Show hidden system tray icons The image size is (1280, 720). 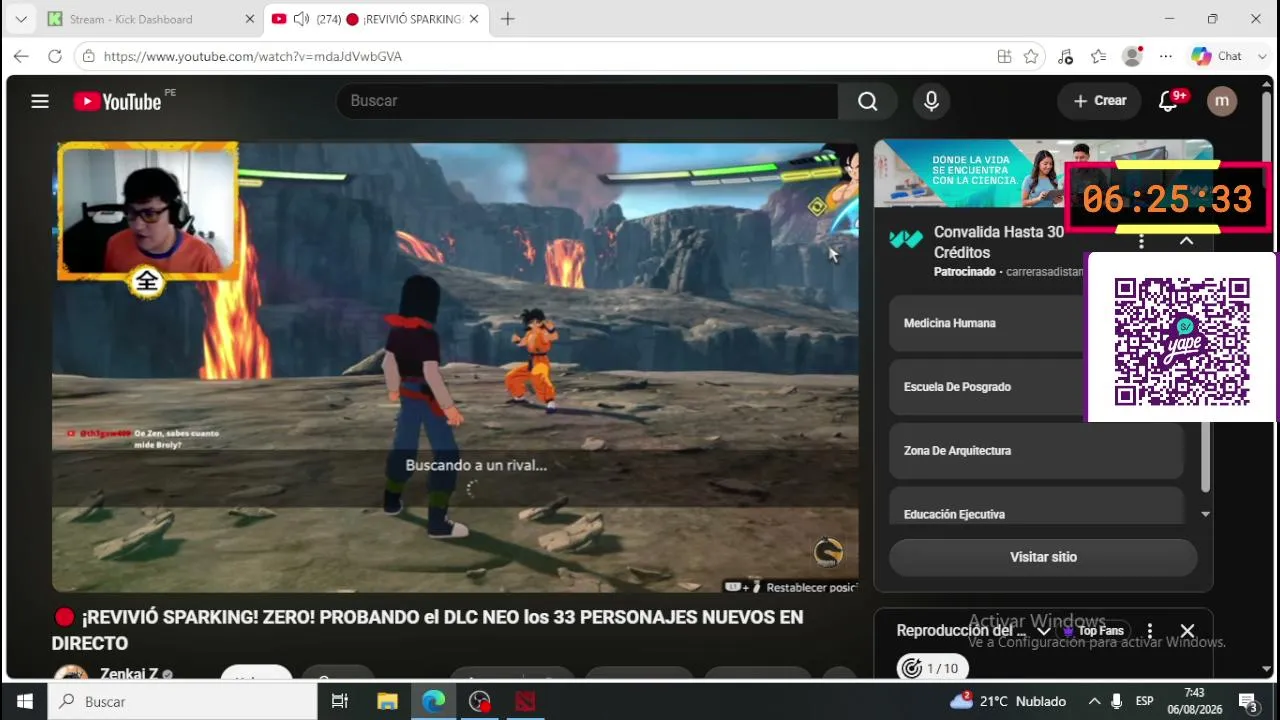[x=1094, y=701]
